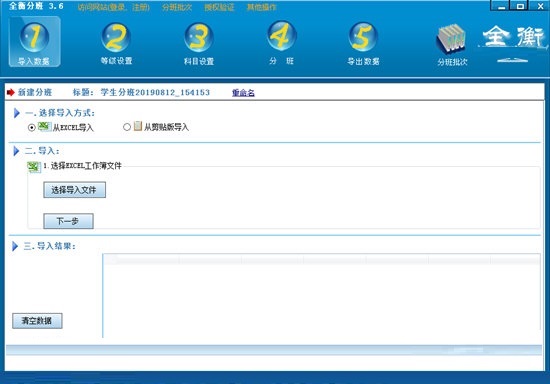Click the title 学生分班20190812_154153
550x384 pixels.
(x=155, y=92)
